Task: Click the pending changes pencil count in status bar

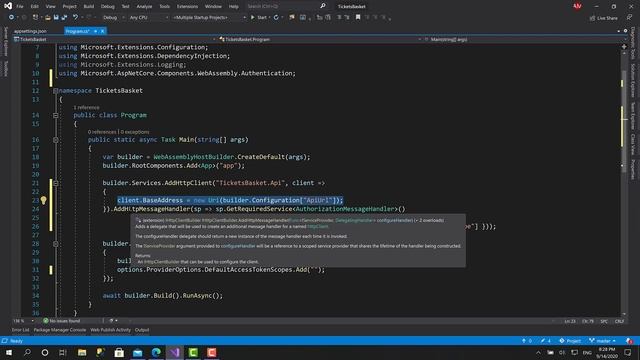Action: 546,341
